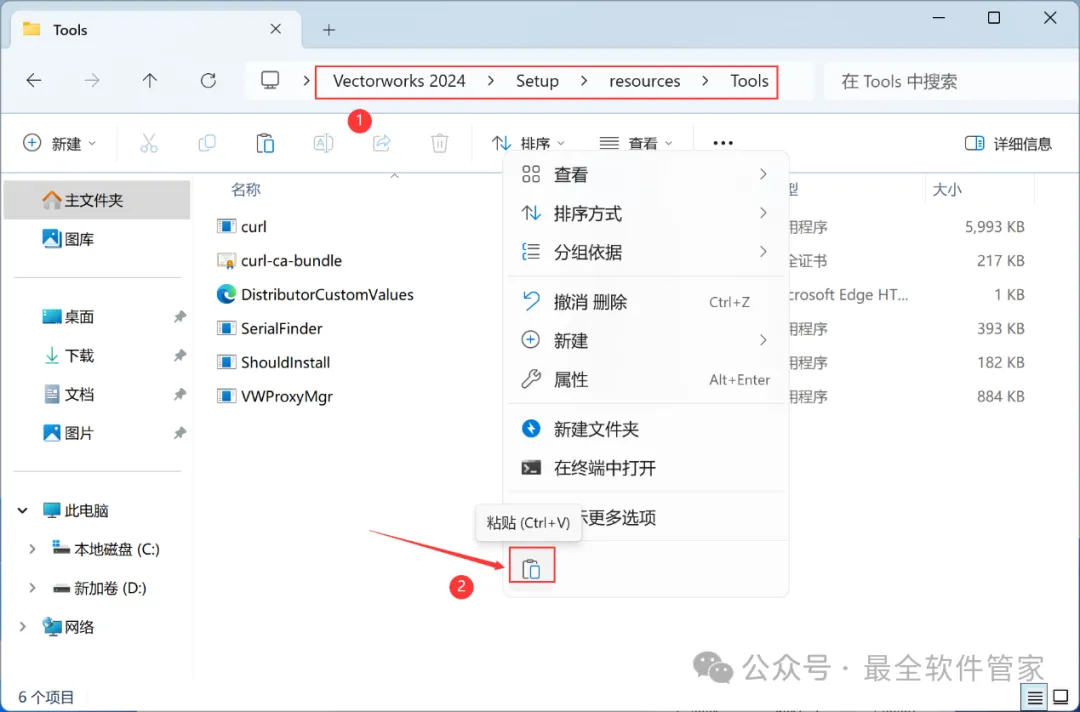This screenshot has width=1080, height=712.
Task: Choose 属性 in context menu
Action: [x=646, y=379]
